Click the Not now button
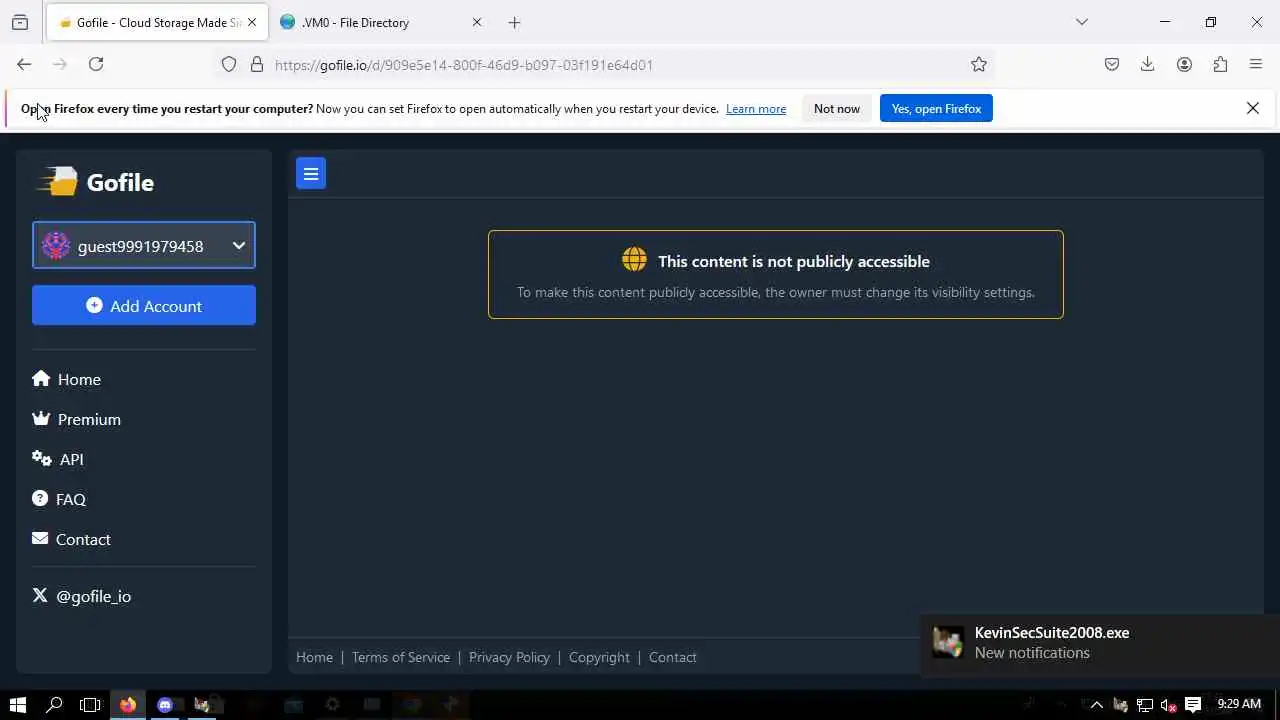The height and width of the screenshot is (720, 1280). (837, 108)
